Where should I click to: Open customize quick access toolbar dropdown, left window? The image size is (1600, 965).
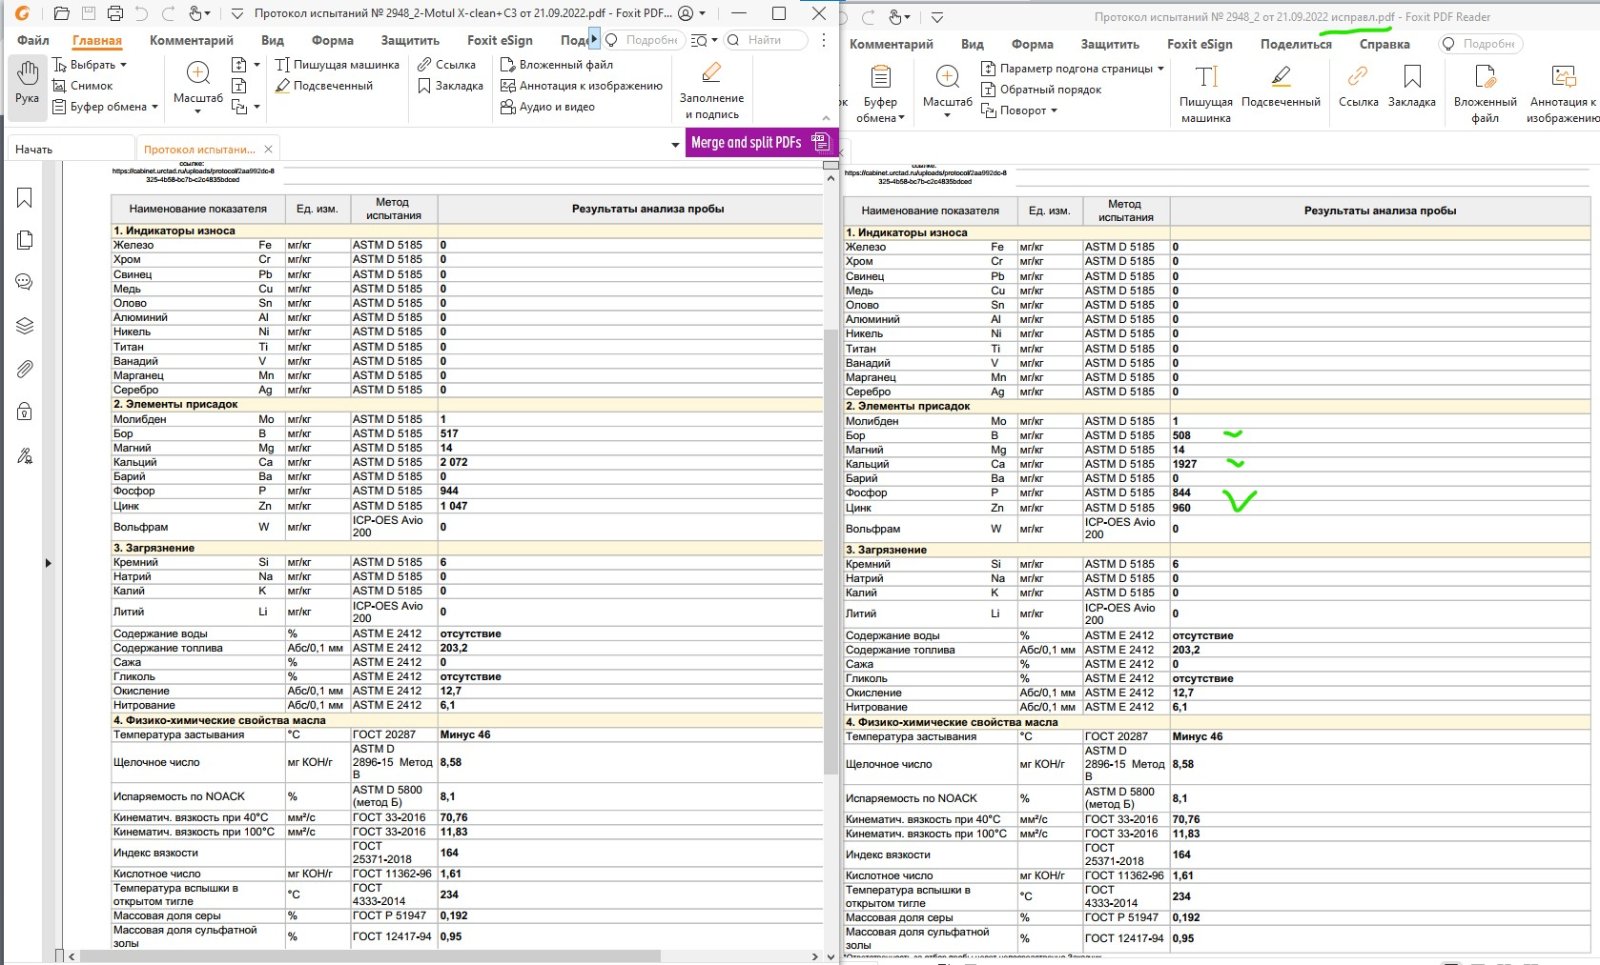[237, 14]
